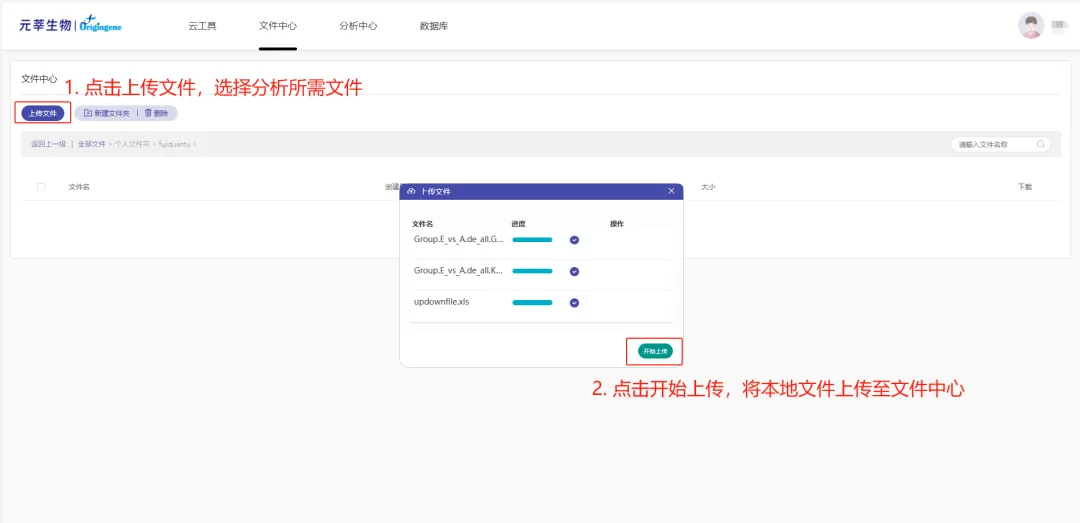Select Group.E_vs_A.de_all.K... file name
Image resolution: width=1080 pixels, height=523 pixels.
pyautogui.click(x=459, y=271)
